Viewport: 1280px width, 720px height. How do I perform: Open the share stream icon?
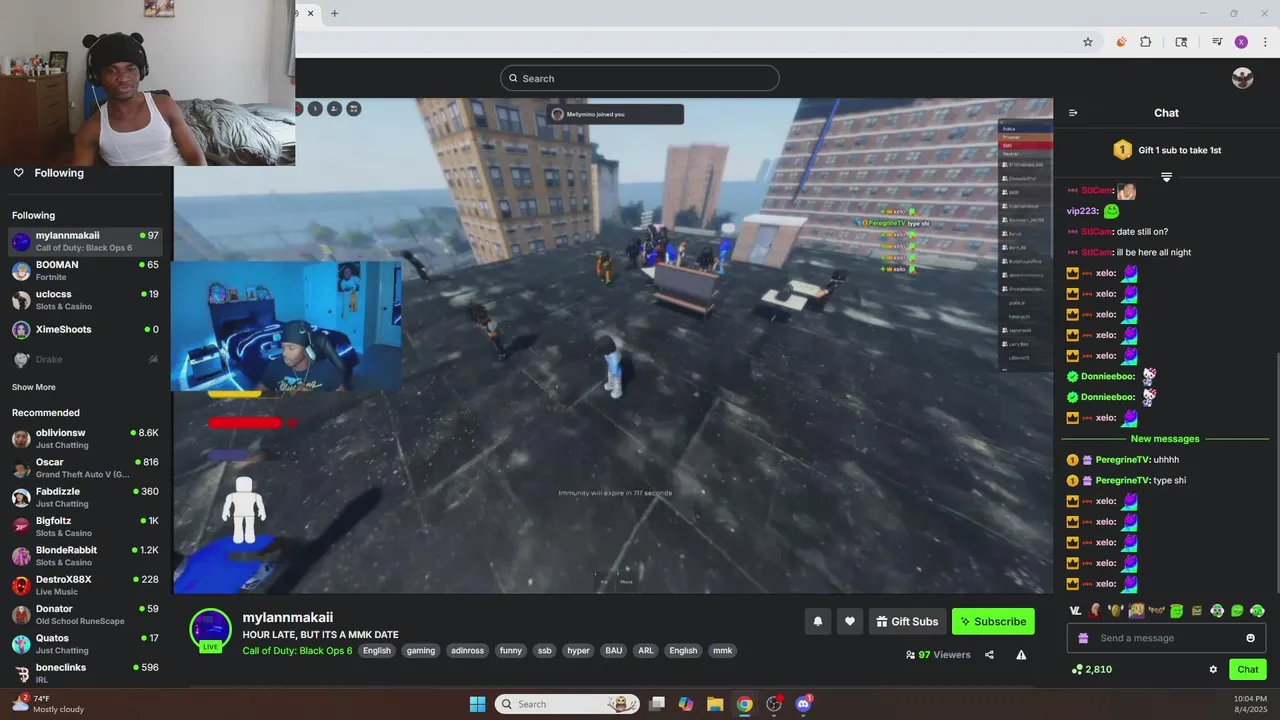[x=989, y=655]
